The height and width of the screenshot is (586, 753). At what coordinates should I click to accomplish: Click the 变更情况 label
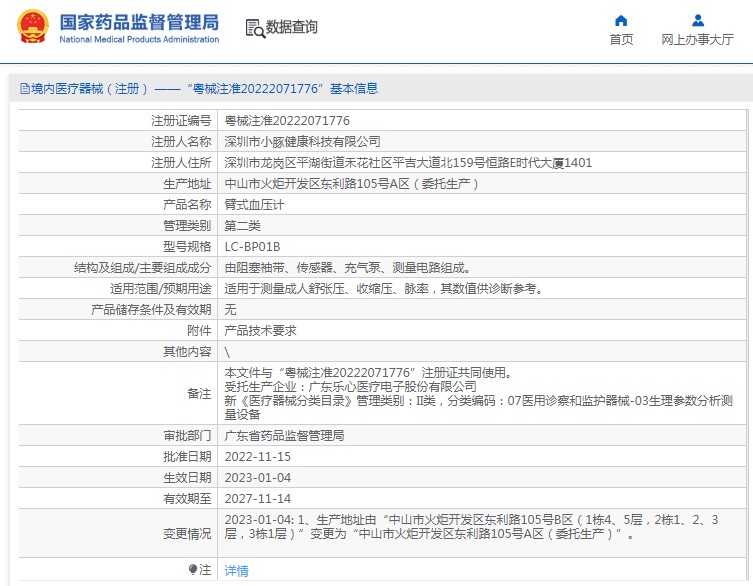pyautogui.click(x=187, y=534)
